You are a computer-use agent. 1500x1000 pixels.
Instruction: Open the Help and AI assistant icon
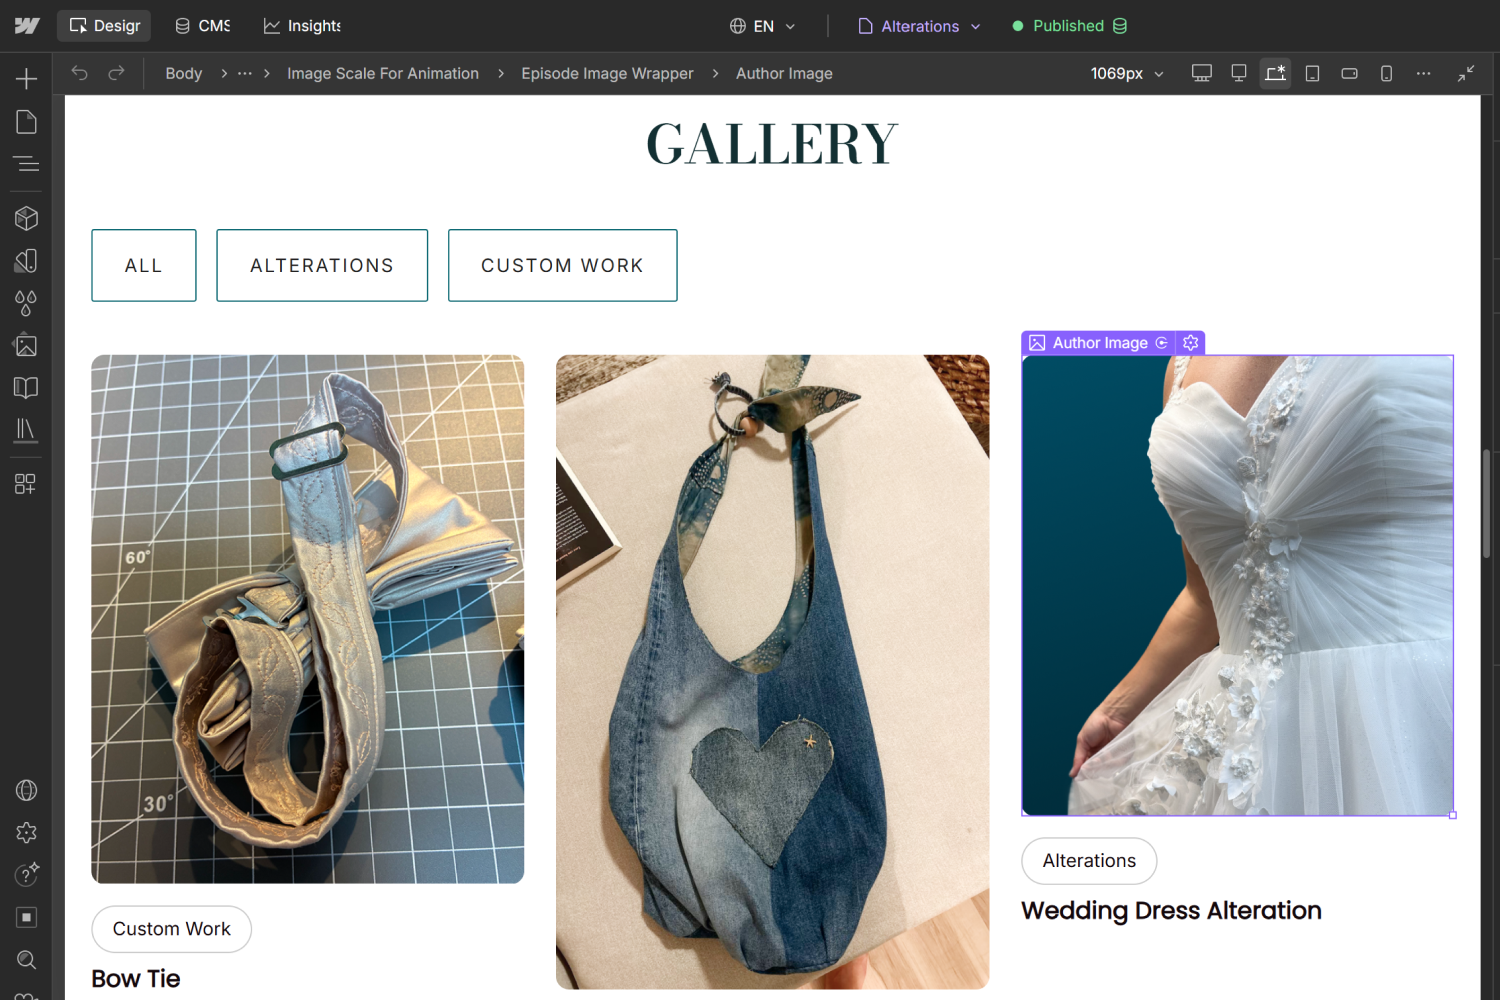pyautogui.click(x=27, y=875)
